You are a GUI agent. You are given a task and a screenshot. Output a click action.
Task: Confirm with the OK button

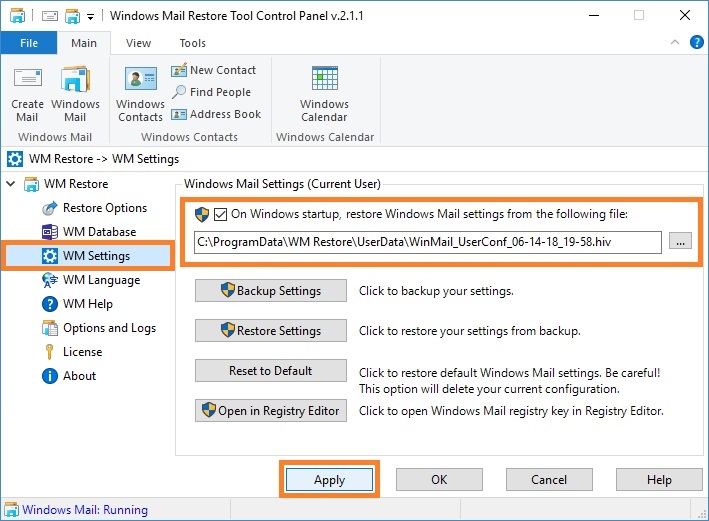(439, 479)
